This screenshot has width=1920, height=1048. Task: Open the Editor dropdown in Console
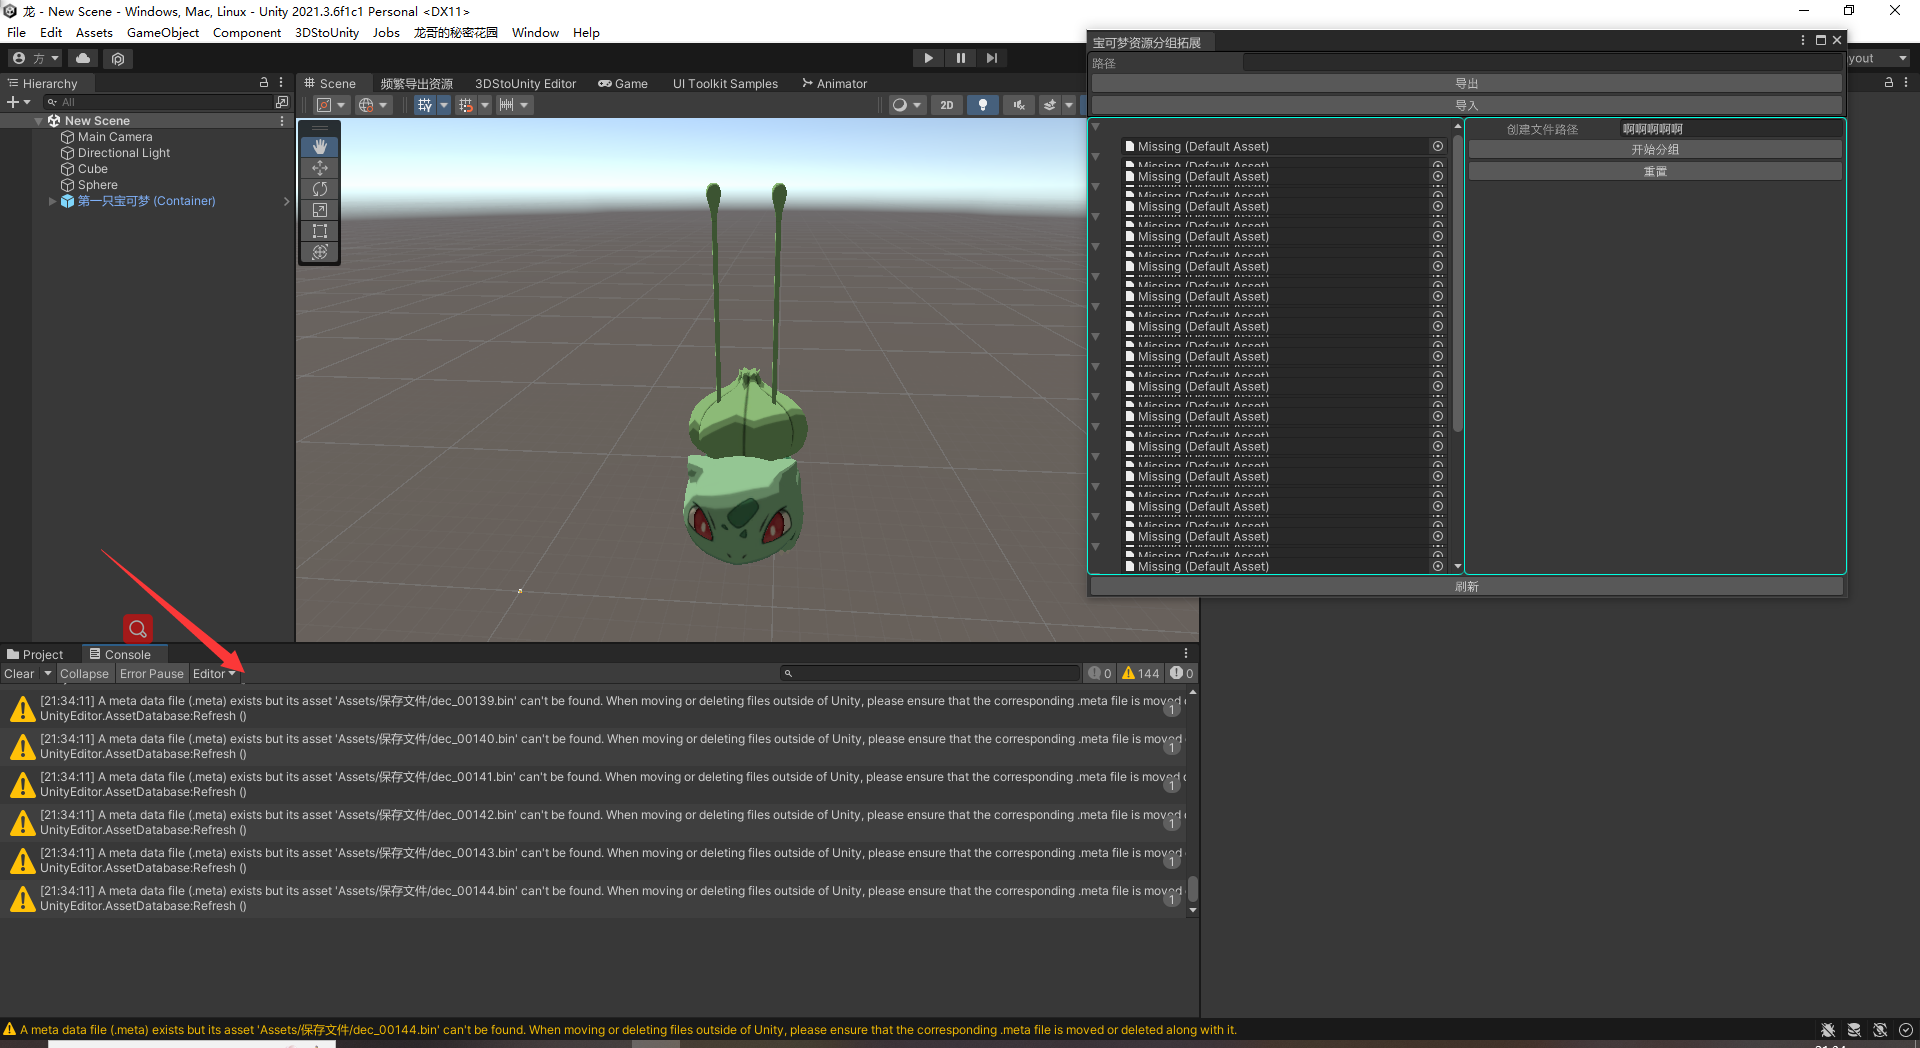[x=214, y=674]
